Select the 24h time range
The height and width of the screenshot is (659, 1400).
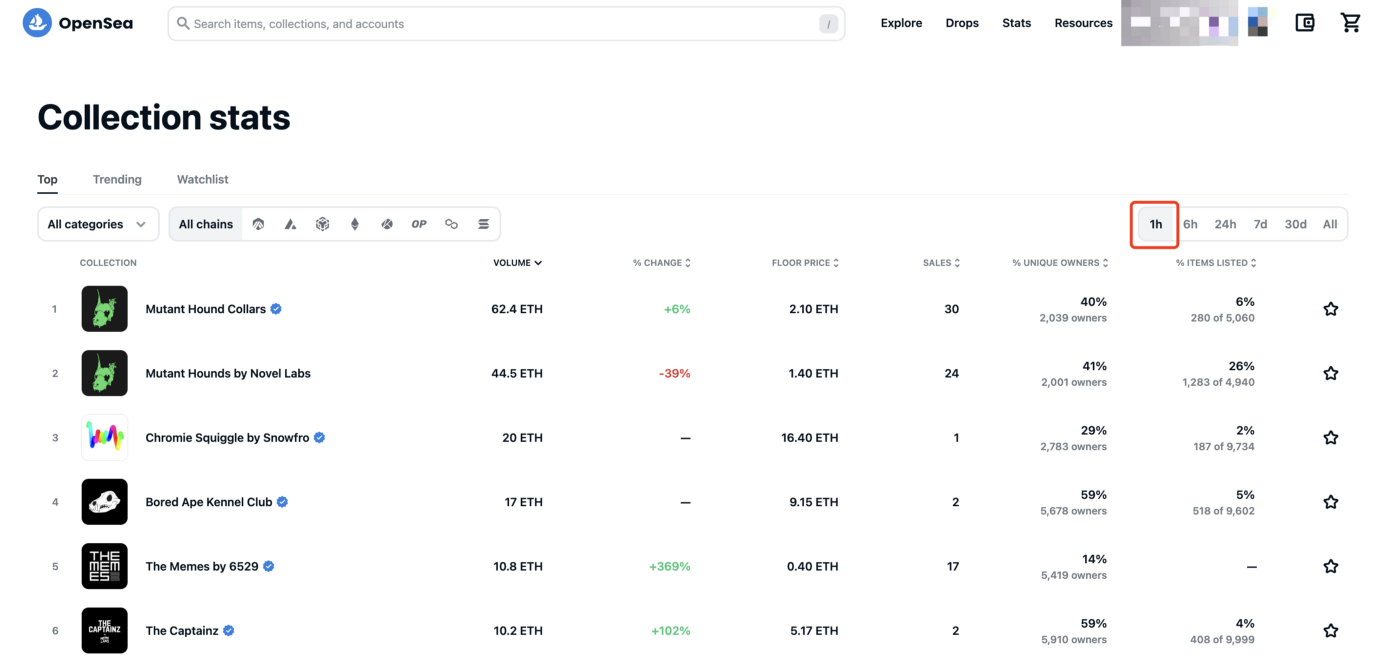[x=1225, y=224]
